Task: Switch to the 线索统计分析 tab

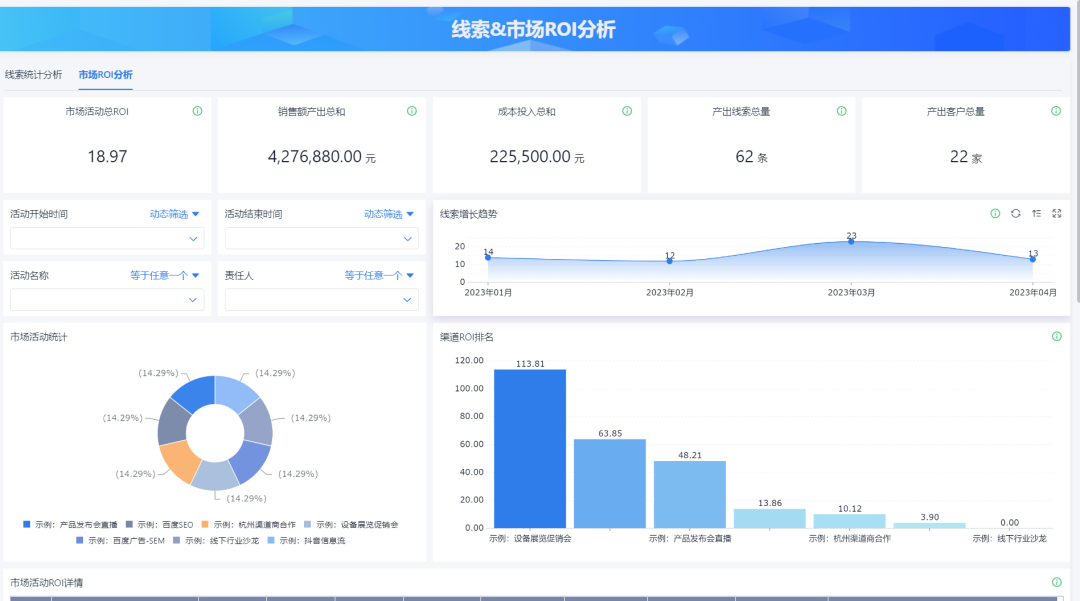Action: coord(33,74)
